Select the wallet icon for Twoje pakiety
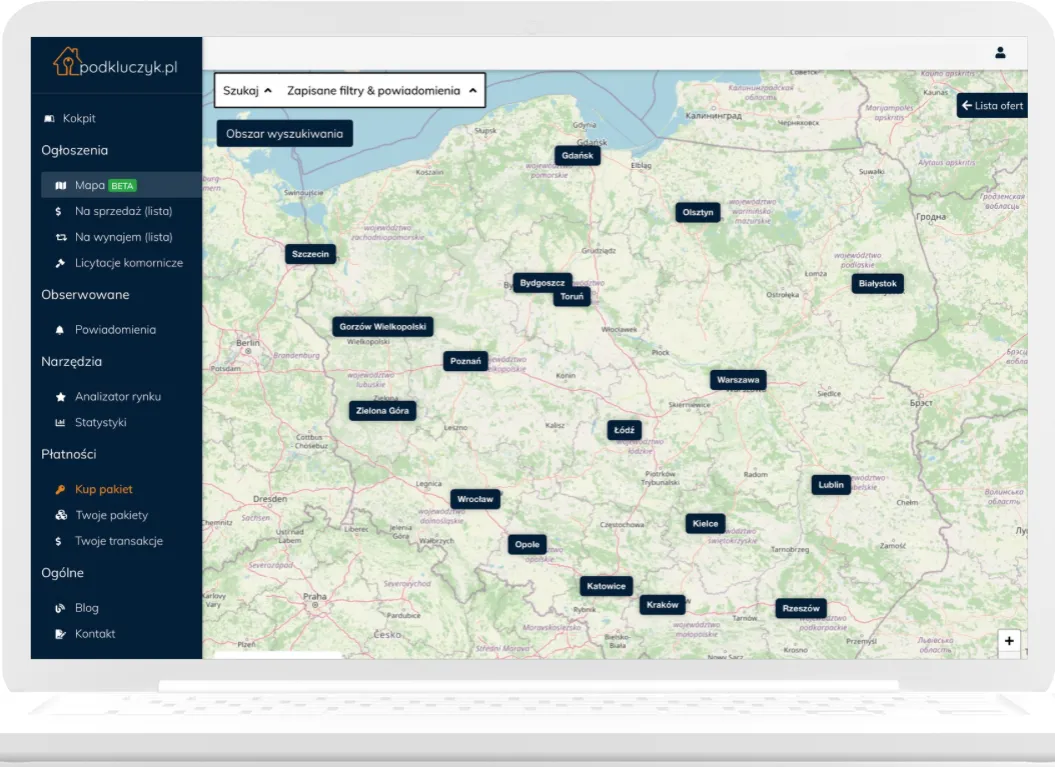The width and height of the screenshot is (1055, 767). [62, 515]
